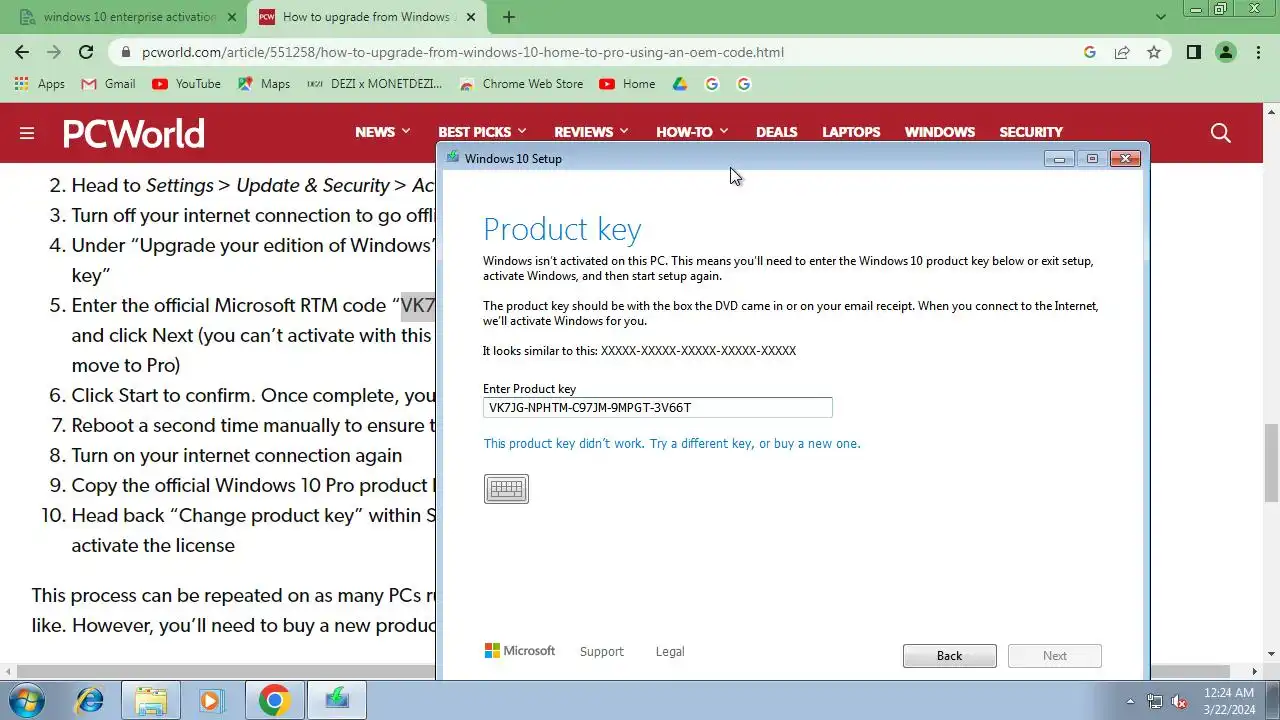This screenshot has height=720, width=1280.
Task: Click the PCWorld search magnifier
Action: [x=1220, y=132]
